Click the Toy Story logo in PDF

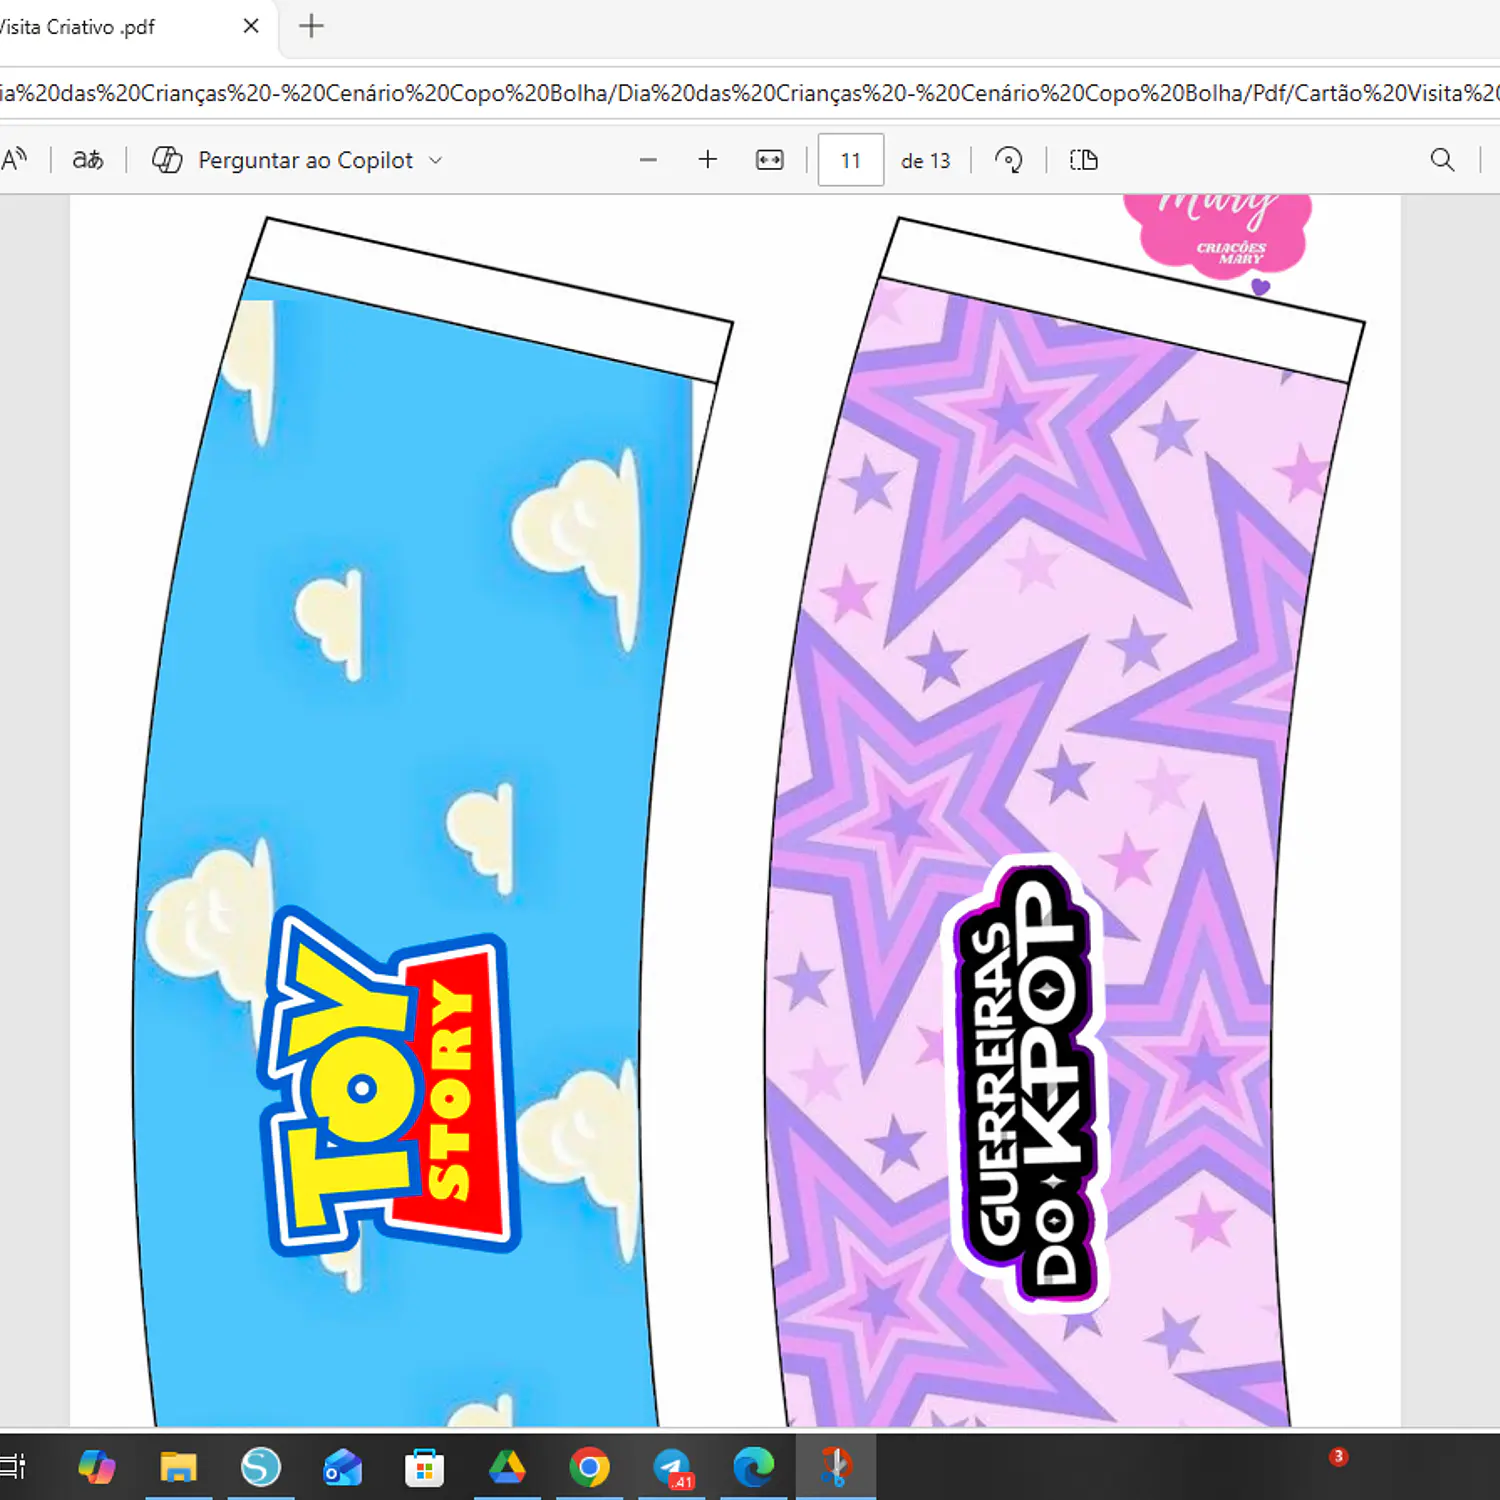click(389, 1082)
